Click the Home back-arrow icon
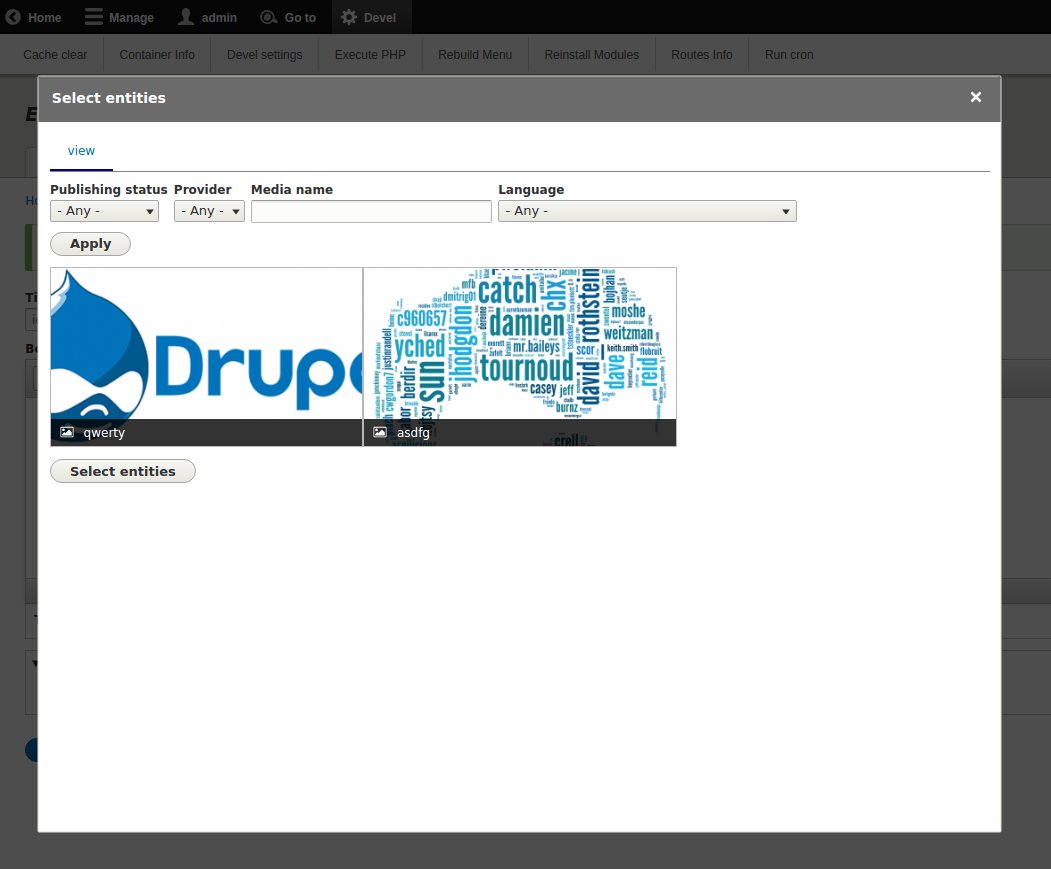 click(x=13, y=17)
